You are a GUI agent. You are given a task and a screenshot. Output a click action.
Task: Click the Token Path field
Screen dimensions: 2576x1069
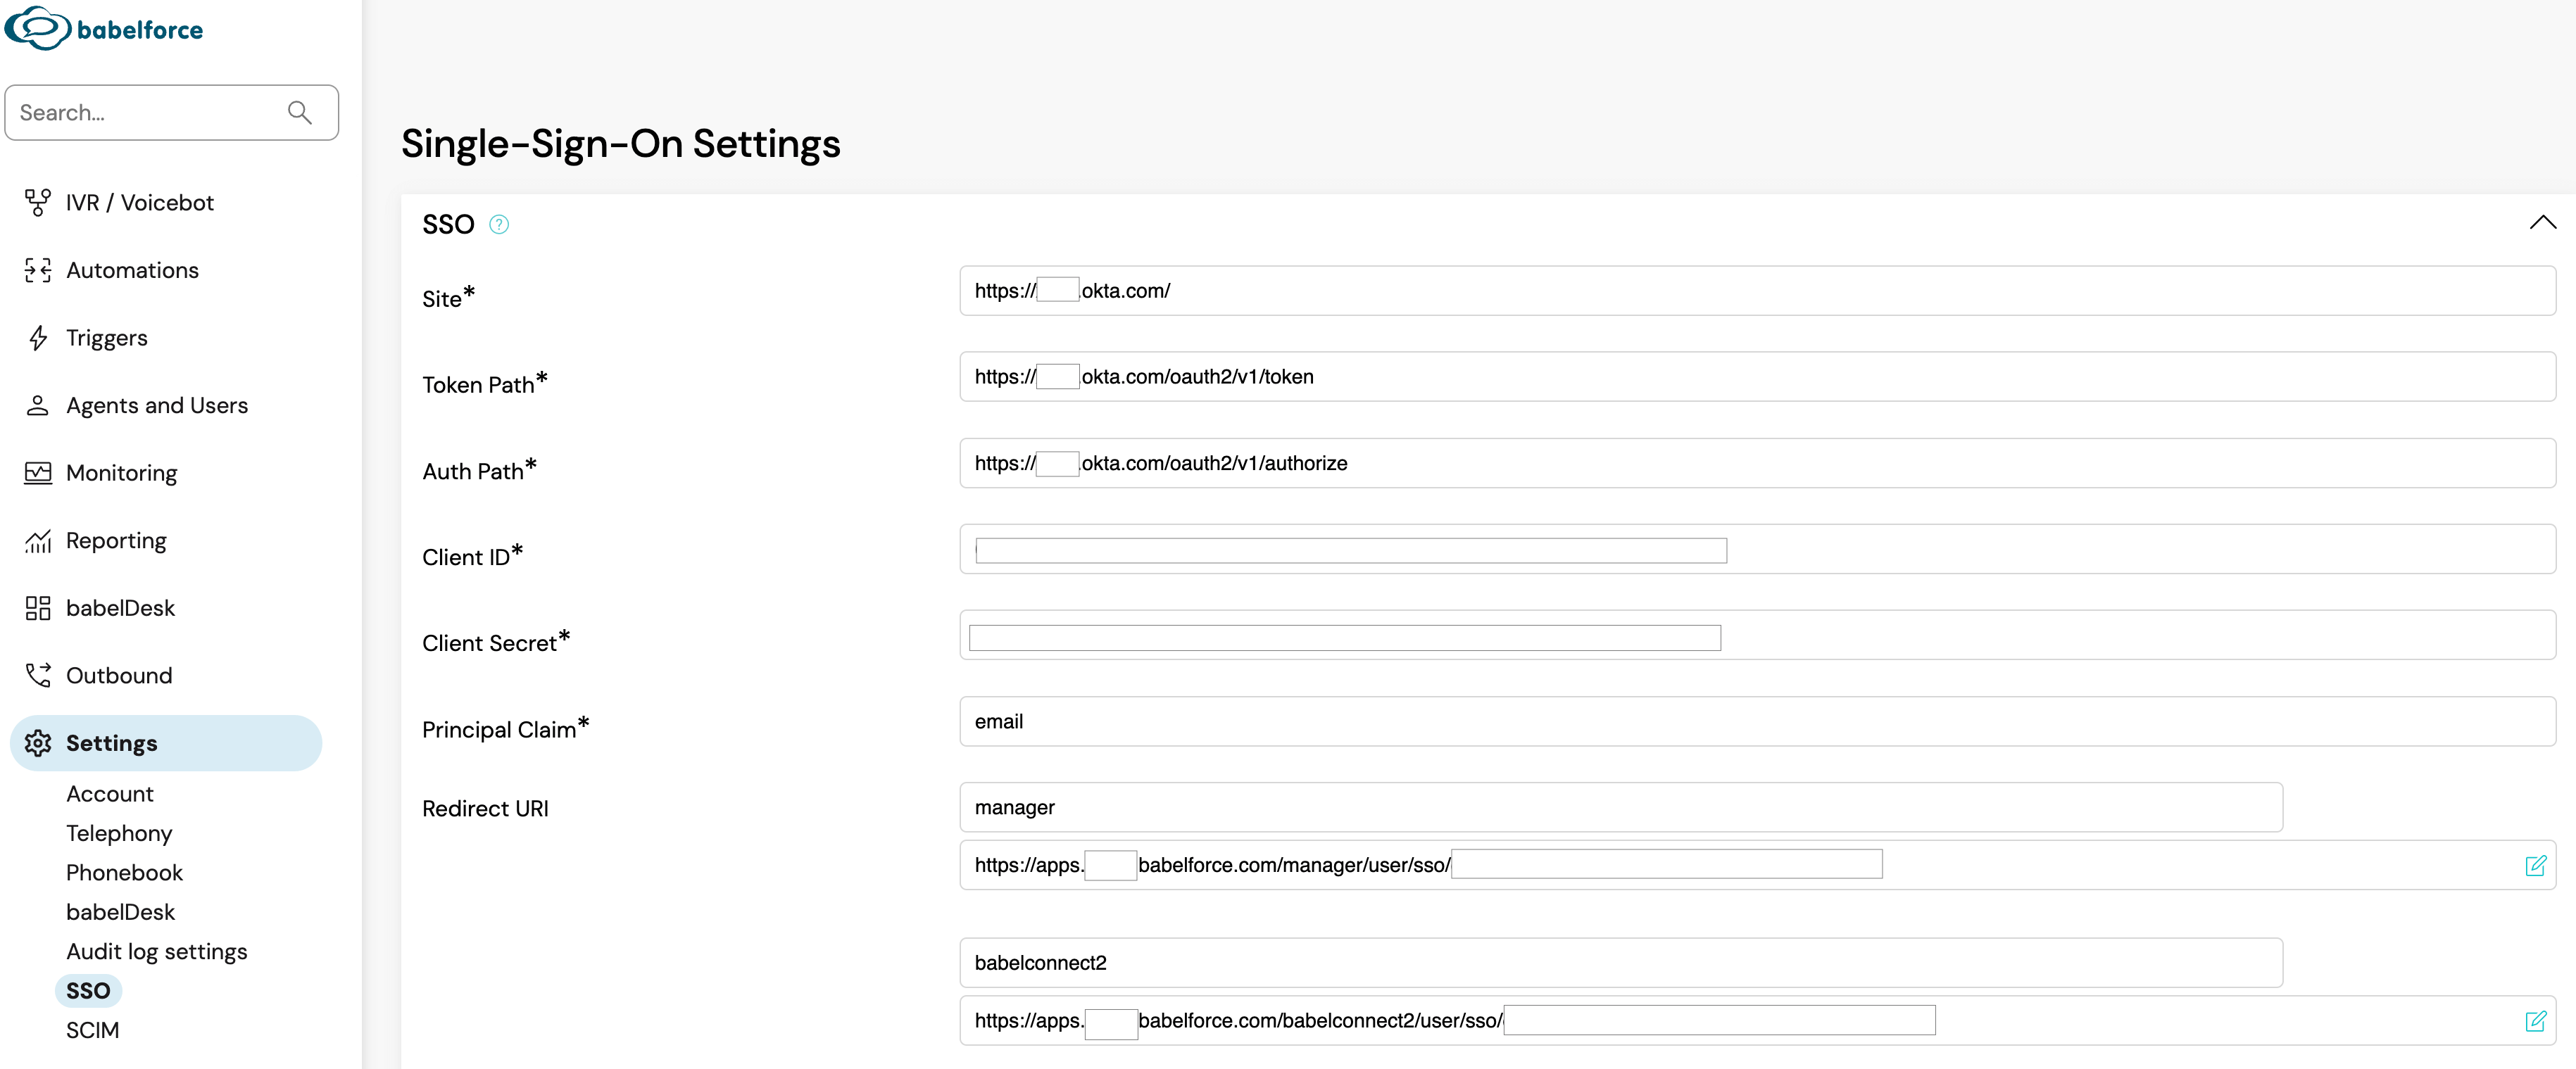coord(1757,377)
